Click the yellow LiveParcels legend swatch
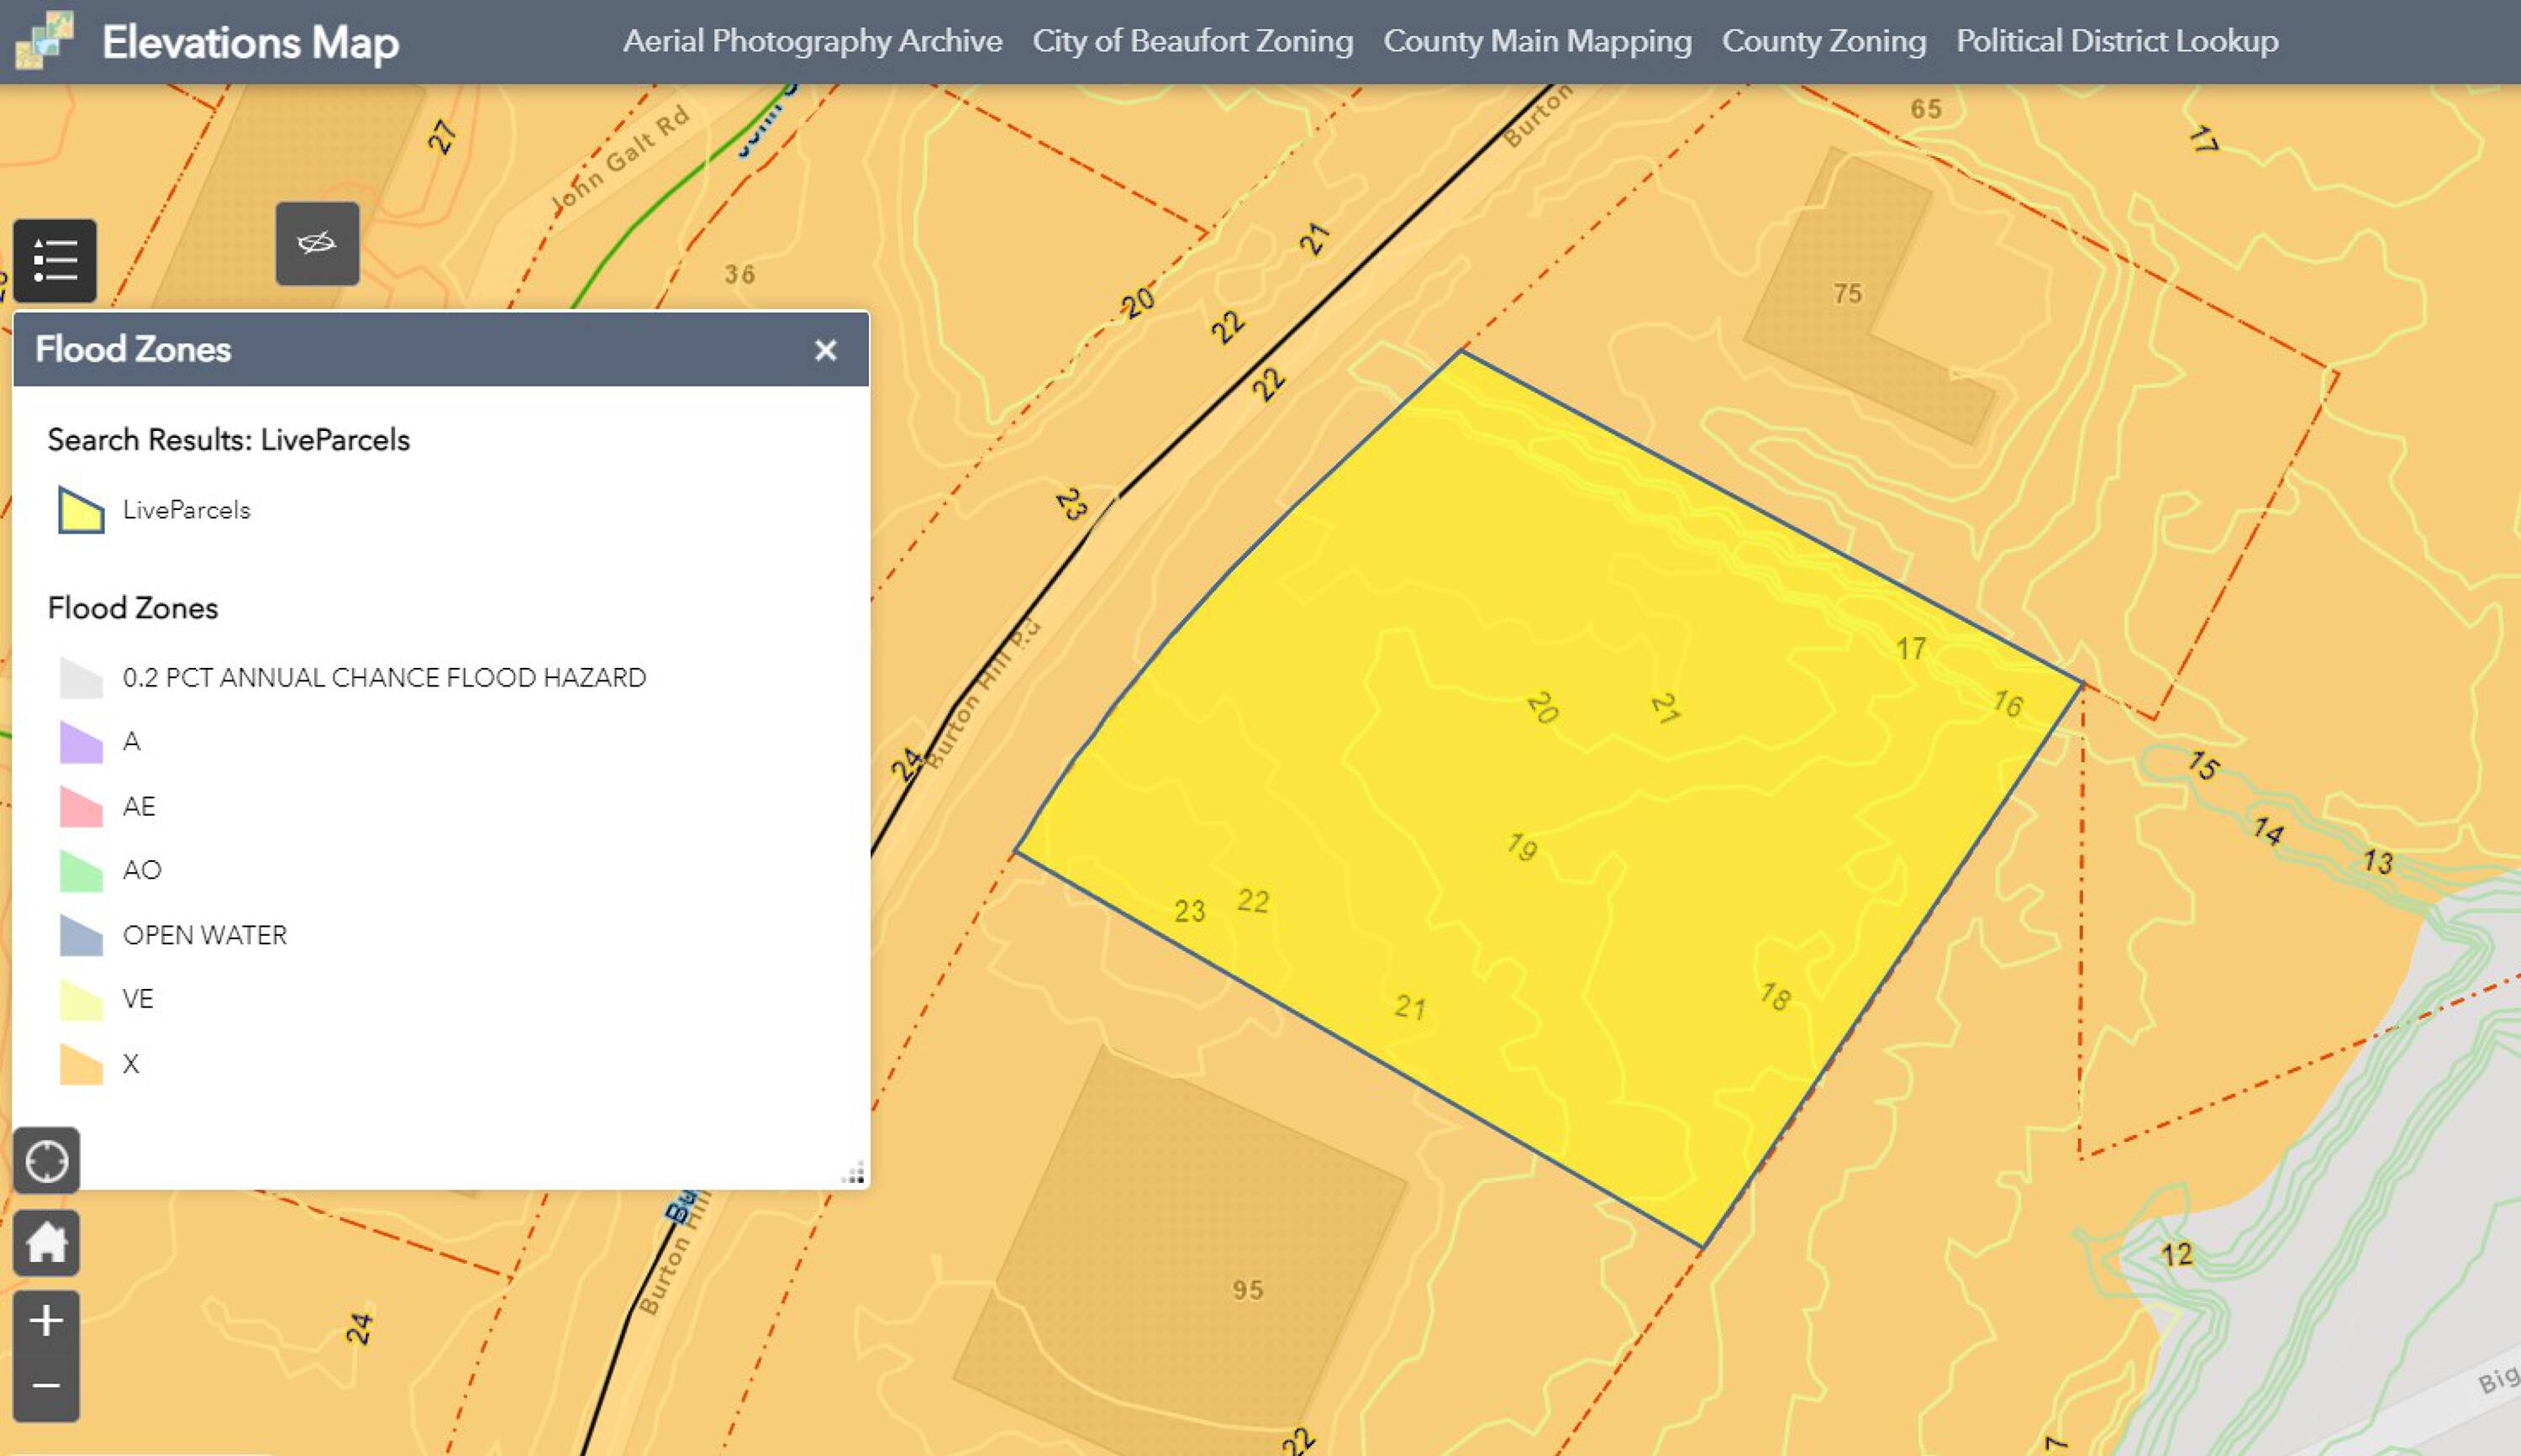 click(81, 510)
